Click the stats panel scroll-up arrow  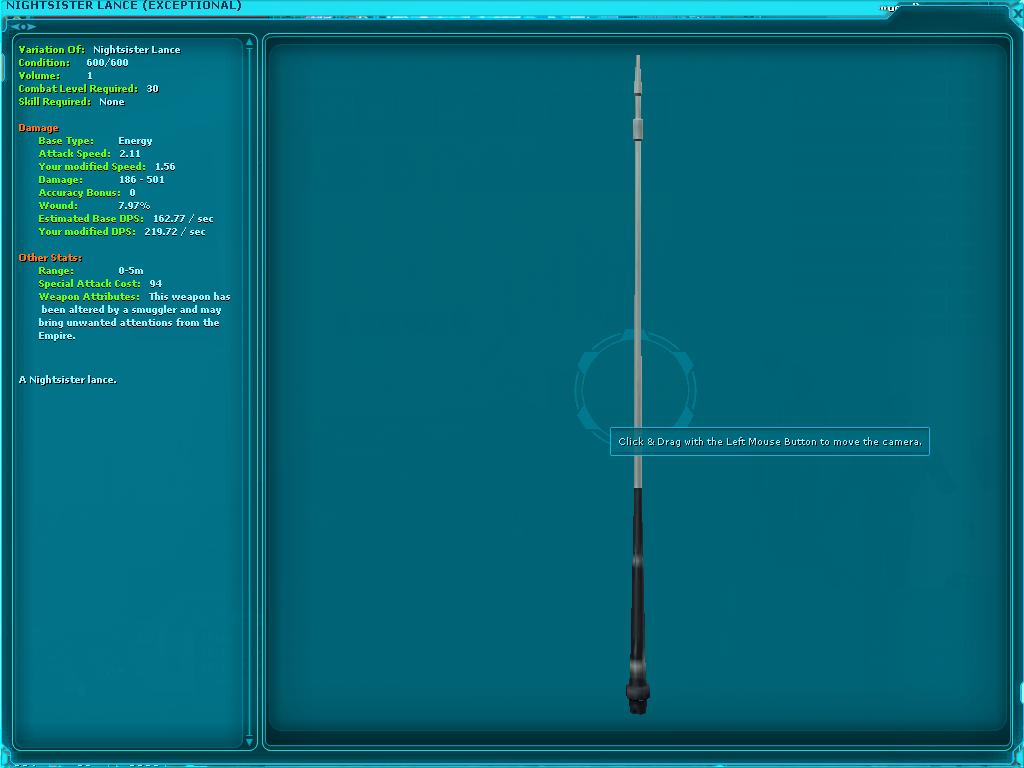click(x=249, y=43)
